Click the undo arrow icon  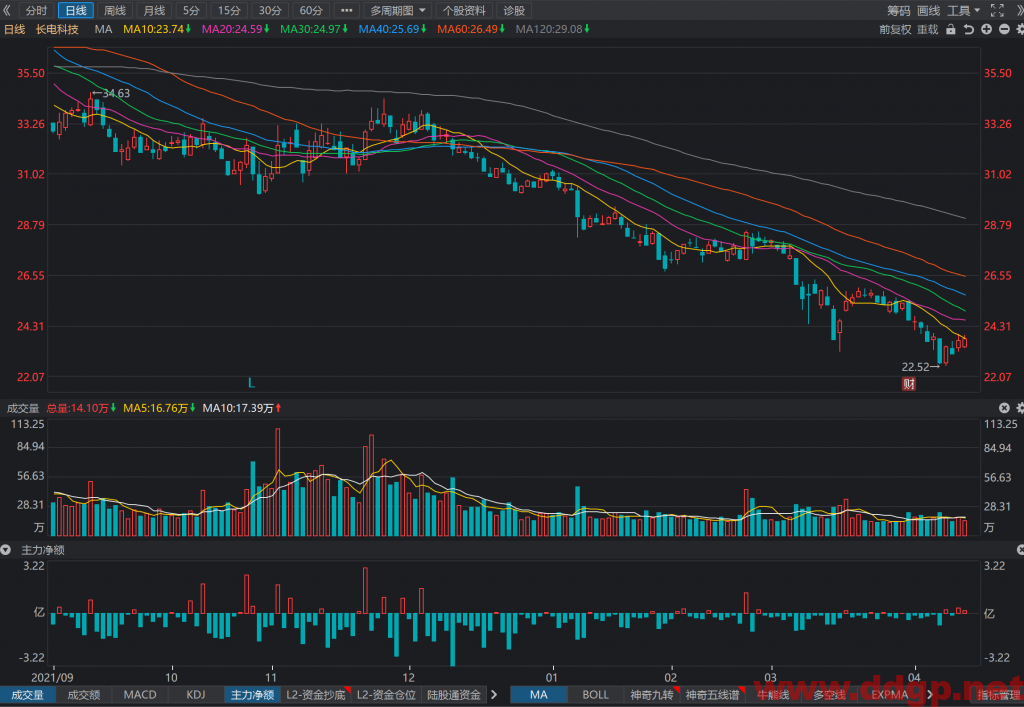coord(968,29)
